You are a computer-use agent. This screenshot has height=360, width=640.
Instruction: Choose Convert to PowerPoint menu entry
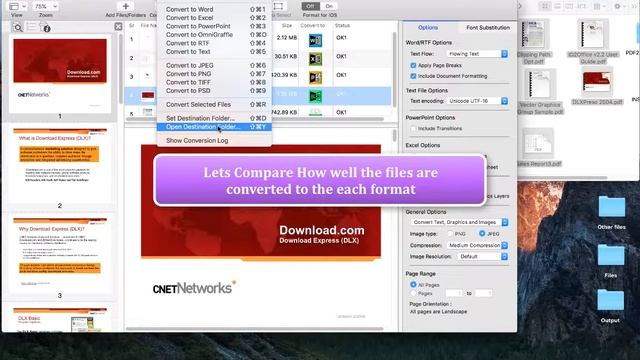coord(214,26)
